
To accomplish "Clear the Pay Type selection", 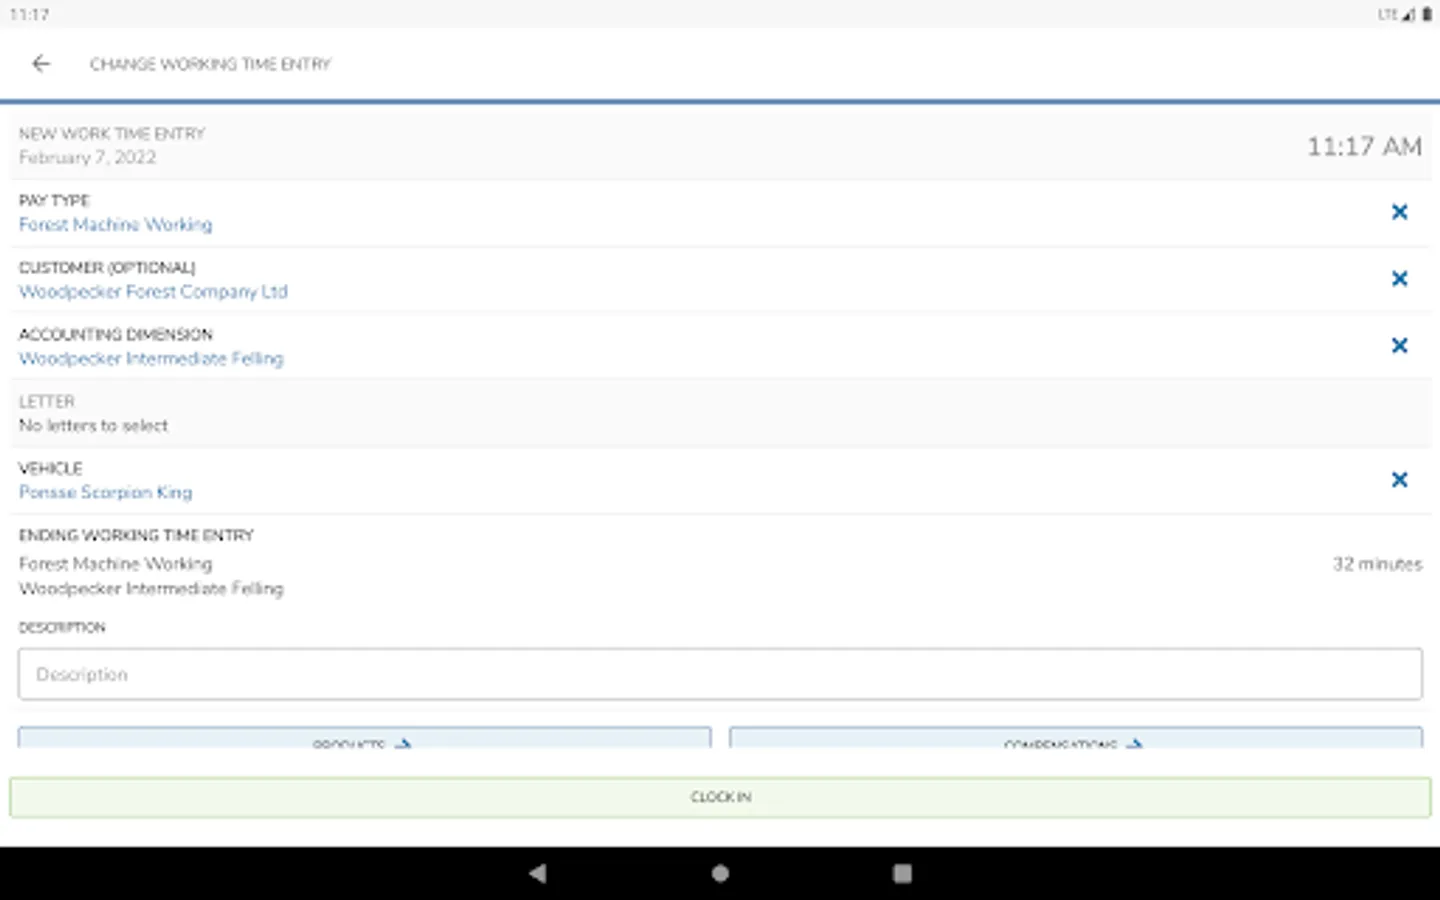I will click(1399, 212).
